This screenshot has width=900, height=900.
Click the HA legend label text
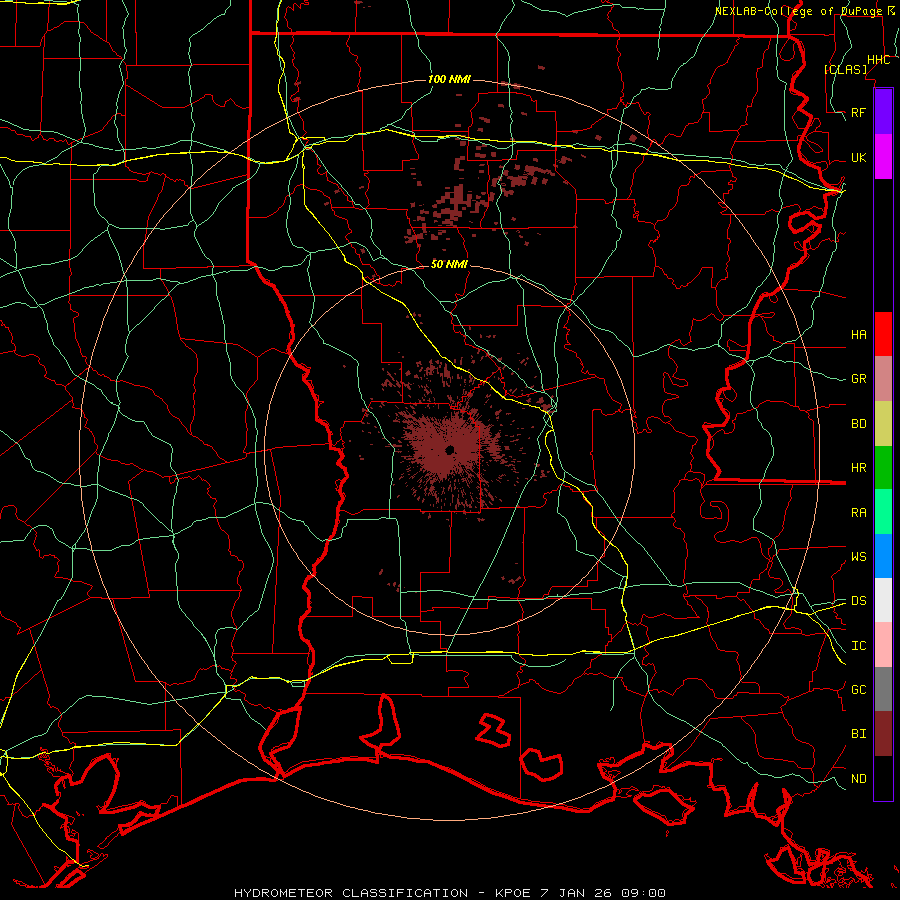tap(858, 335)
